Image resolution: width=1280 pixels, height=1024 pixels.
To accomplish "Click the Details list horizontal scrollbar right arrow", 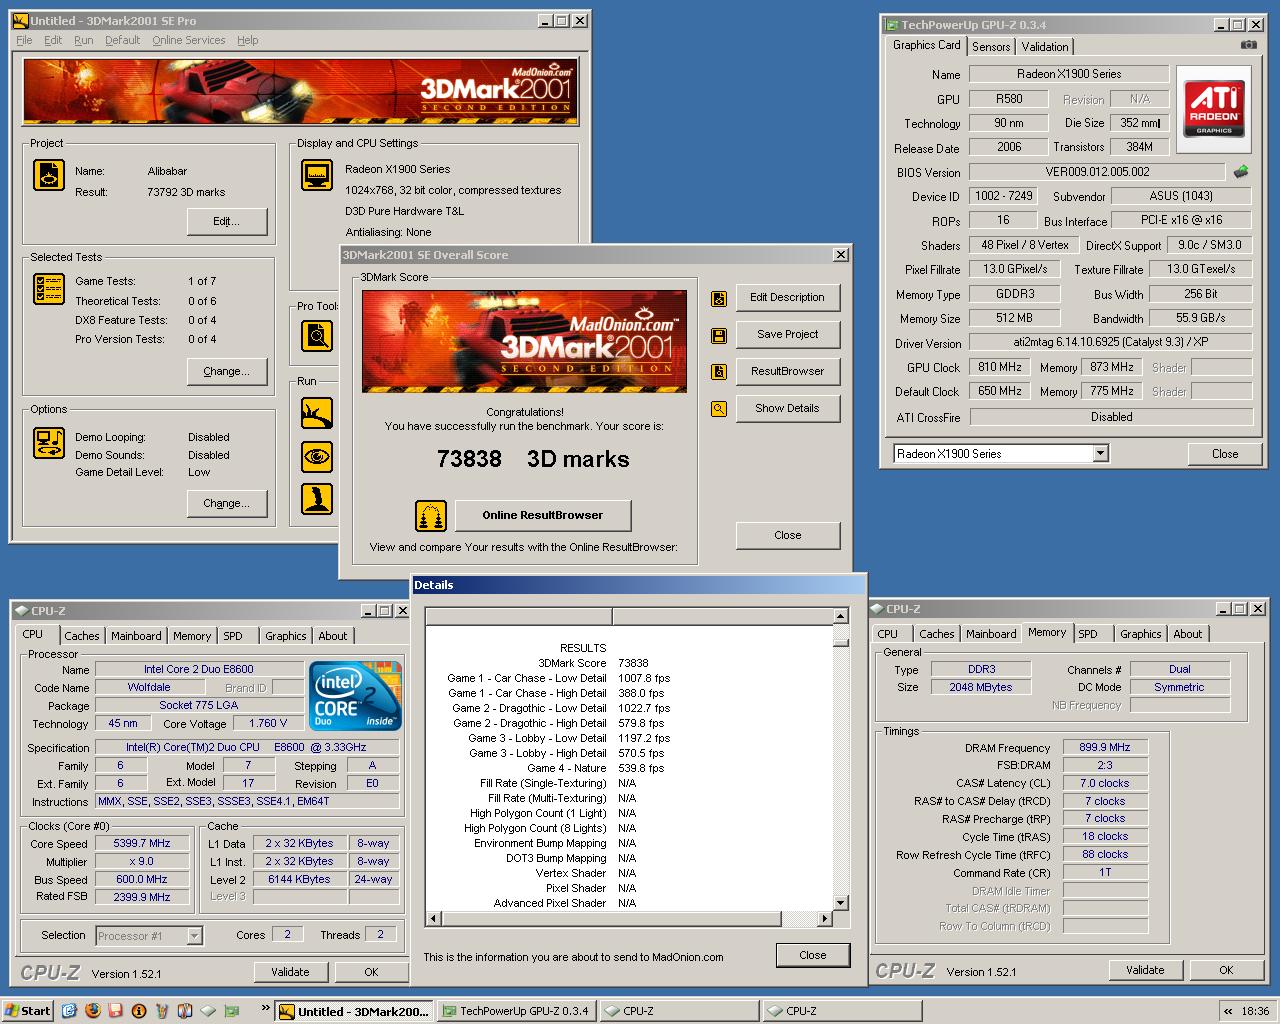I will (825, 918).
